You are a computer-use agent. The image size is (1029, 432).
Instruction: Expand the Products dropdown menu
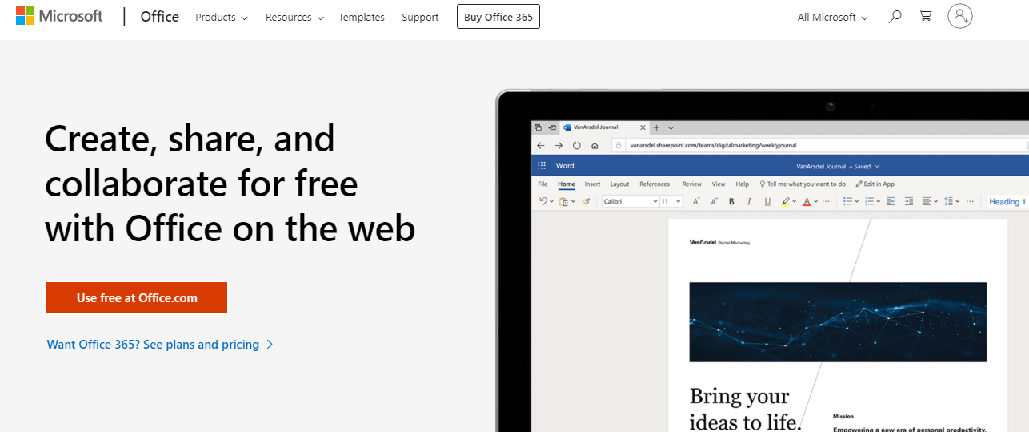pos(222,18)
